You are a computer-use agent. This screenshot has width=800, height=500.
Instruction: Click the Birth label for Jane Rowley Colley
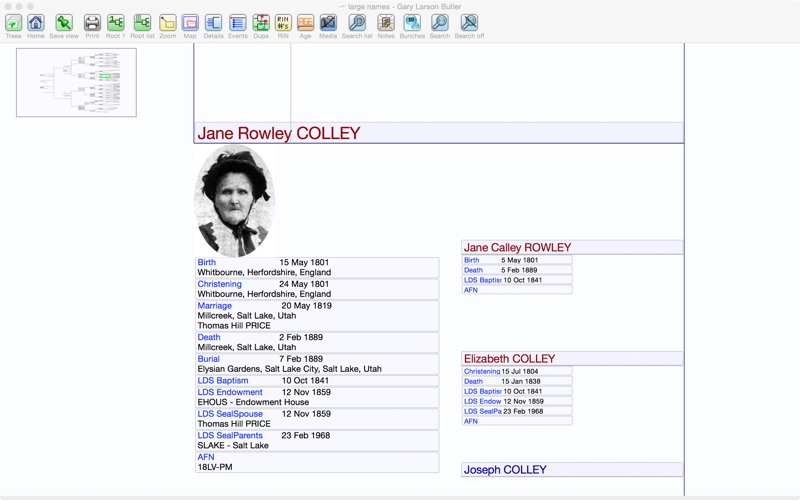point(207,262)
